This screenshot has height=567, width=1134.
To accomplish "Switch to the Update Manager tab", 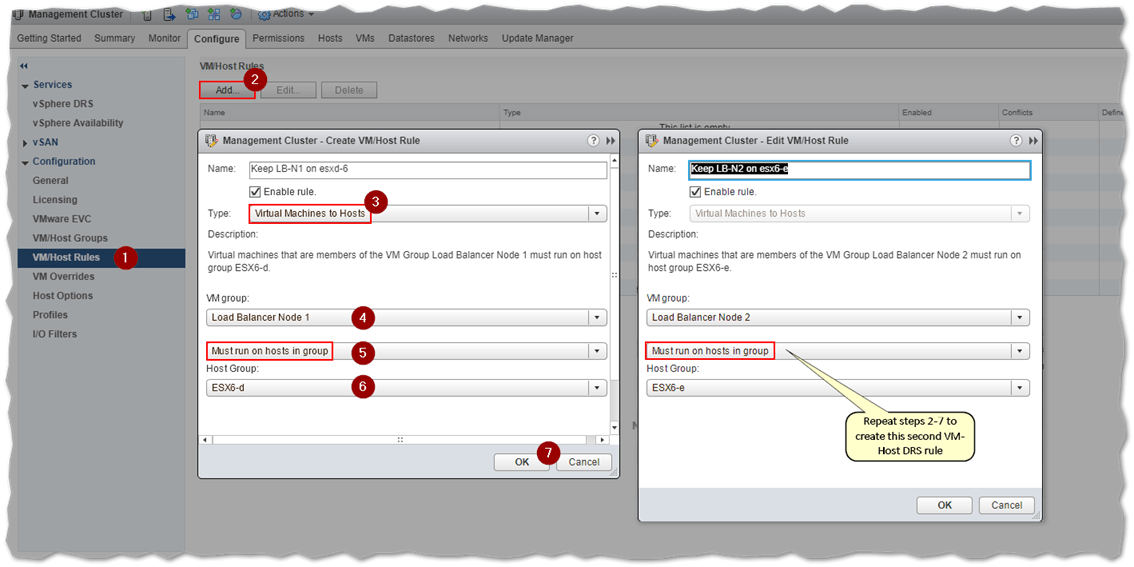I will click(537, 38).
